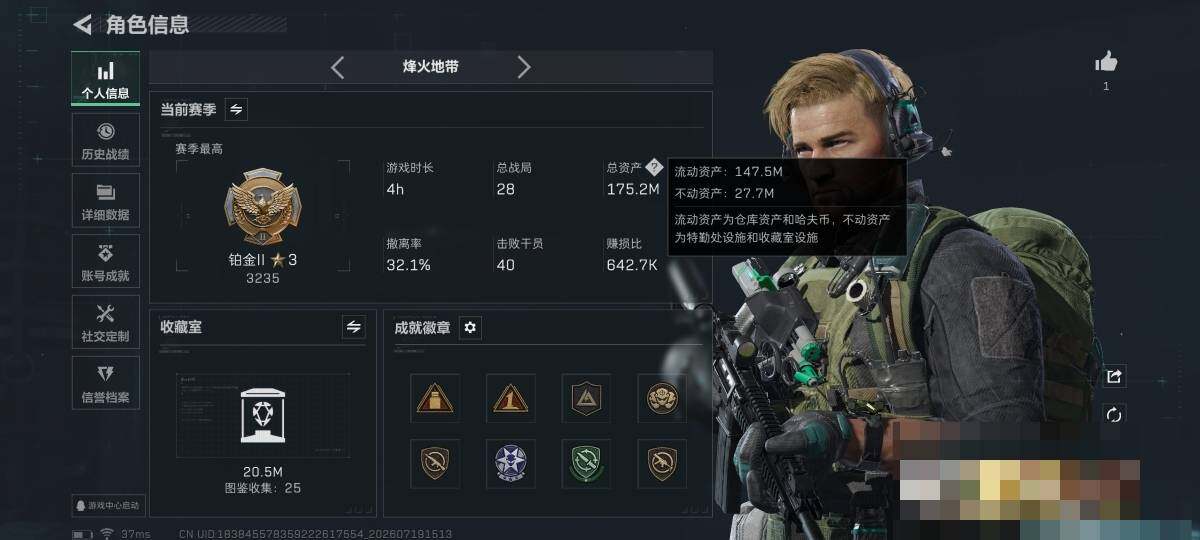Viewport: 1200px width, 540px height.
Task: Toggle the season switch icon beside 当前赛季
Action: tap(236, 109)
